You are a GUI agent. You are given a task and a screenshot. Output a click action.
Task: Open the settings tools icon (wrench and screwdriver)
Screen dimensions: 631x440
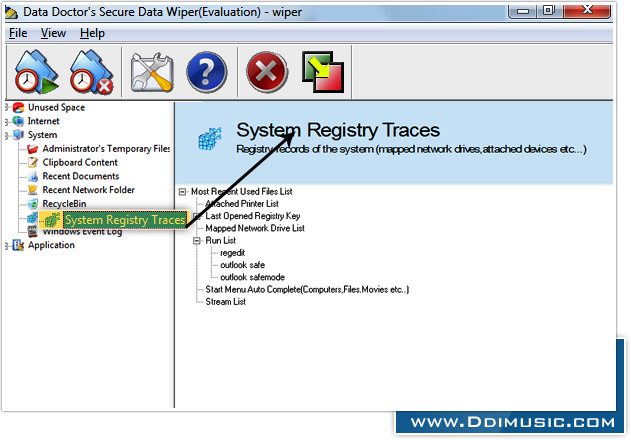[152, 72]
